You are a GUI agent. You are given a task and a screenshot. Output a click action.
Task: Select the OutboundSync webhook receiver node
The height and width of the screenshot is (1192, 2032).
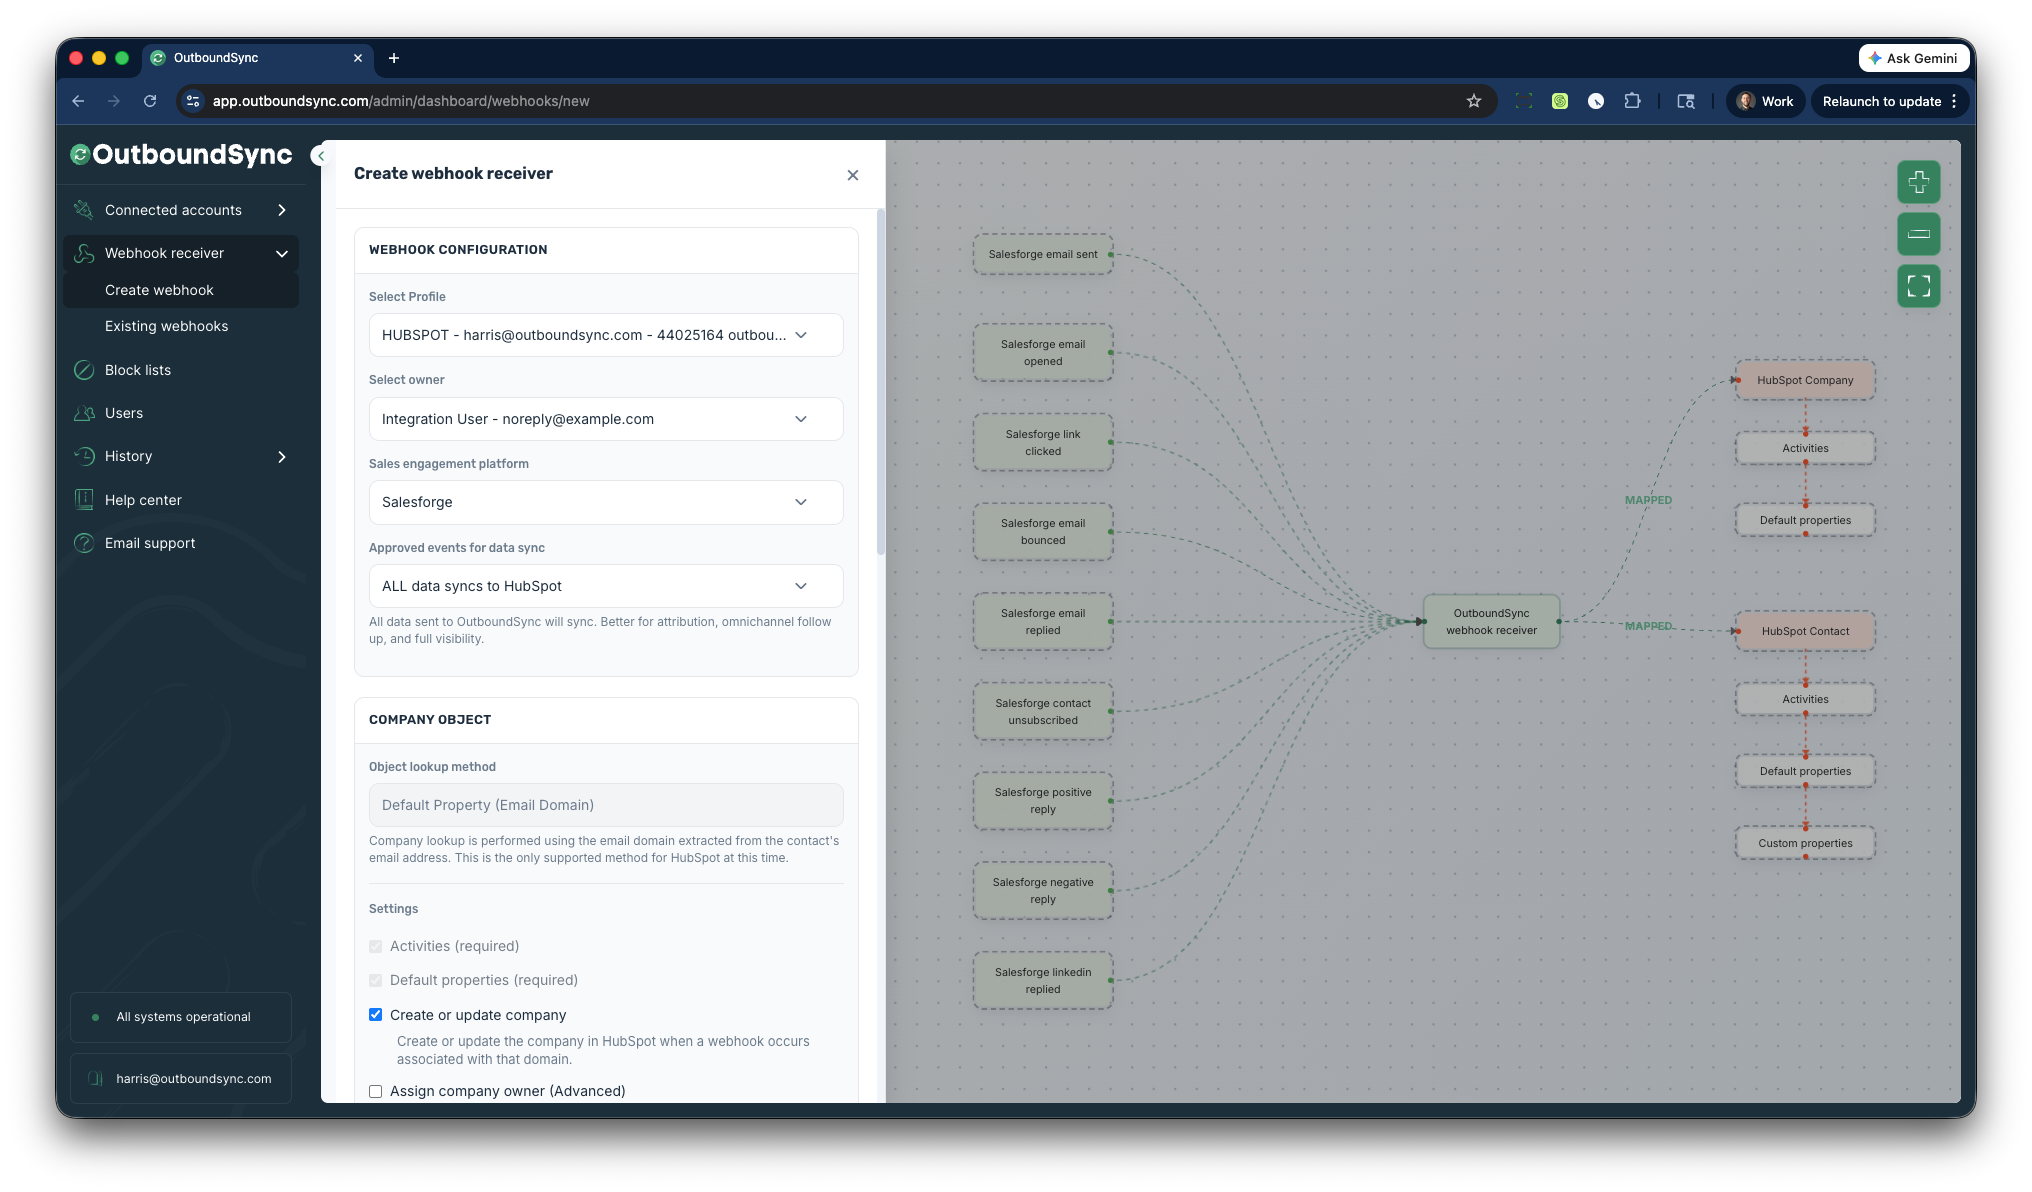tap(1491, 622)
